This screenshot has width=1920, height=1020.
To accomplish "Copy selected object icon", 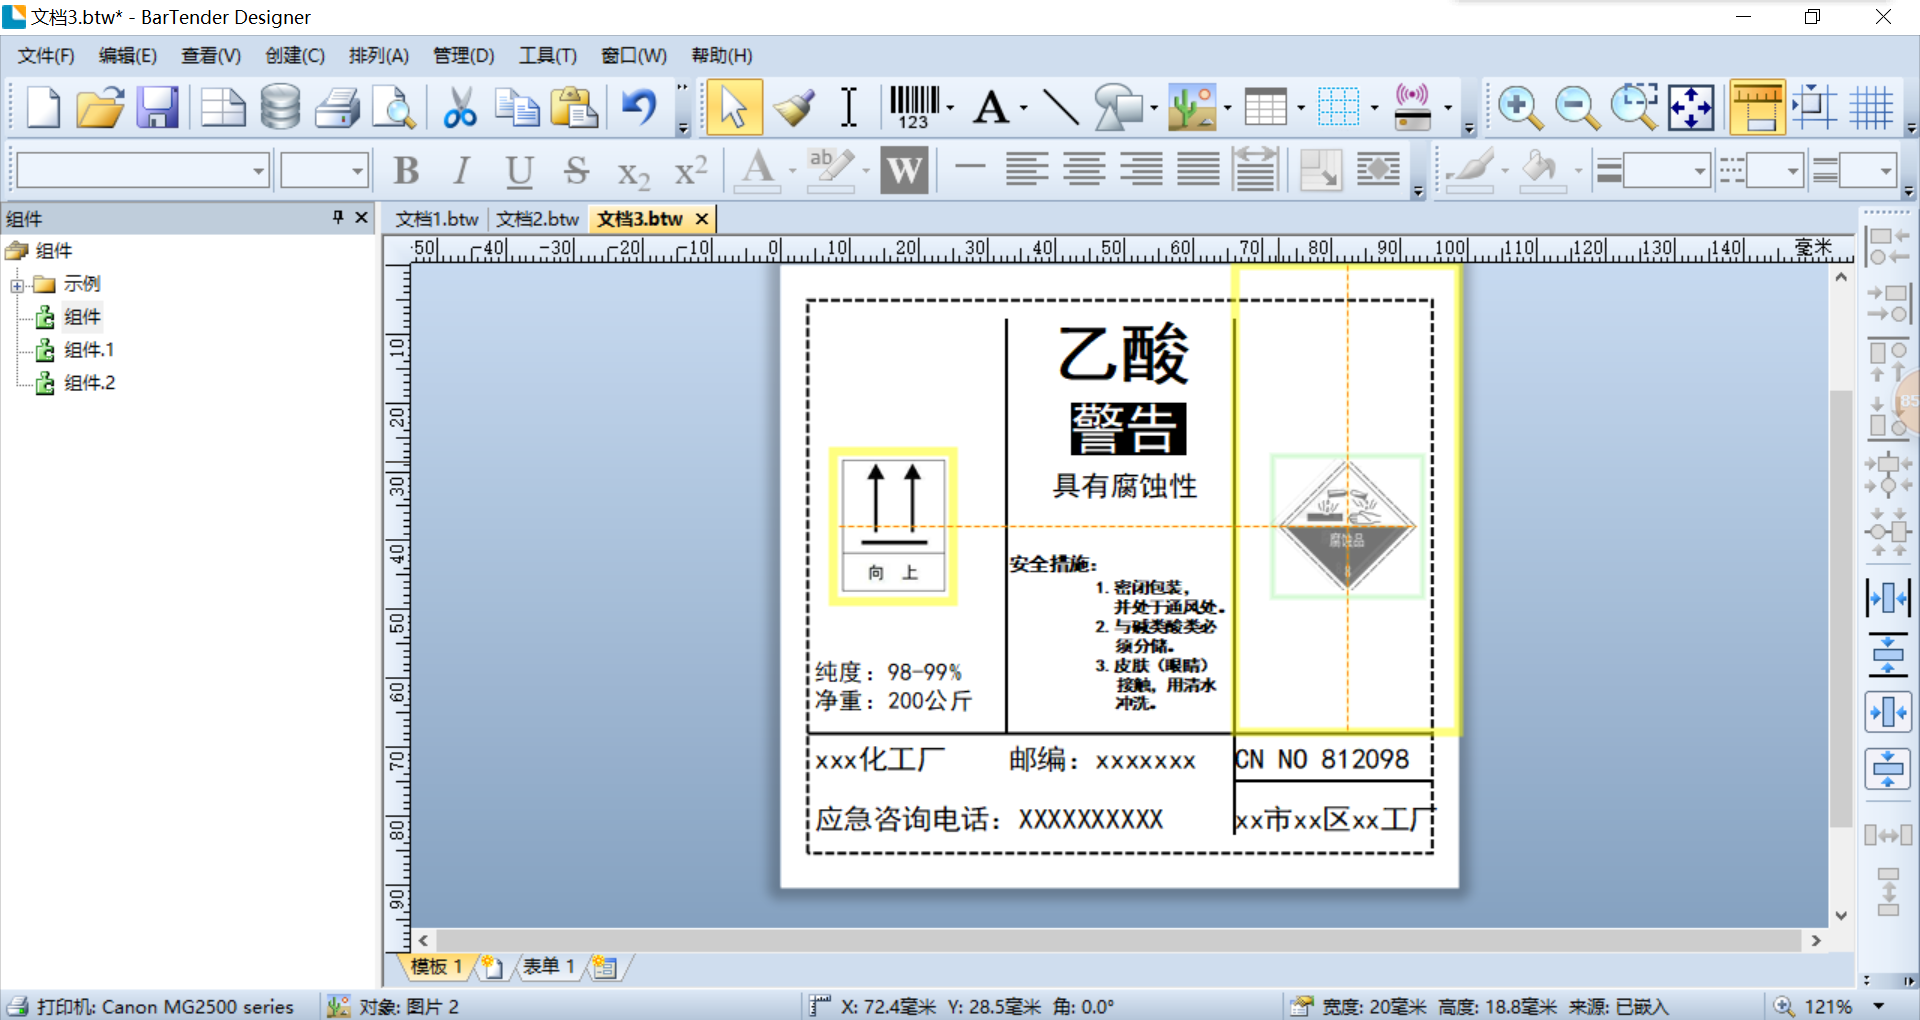I will [517, 107].
